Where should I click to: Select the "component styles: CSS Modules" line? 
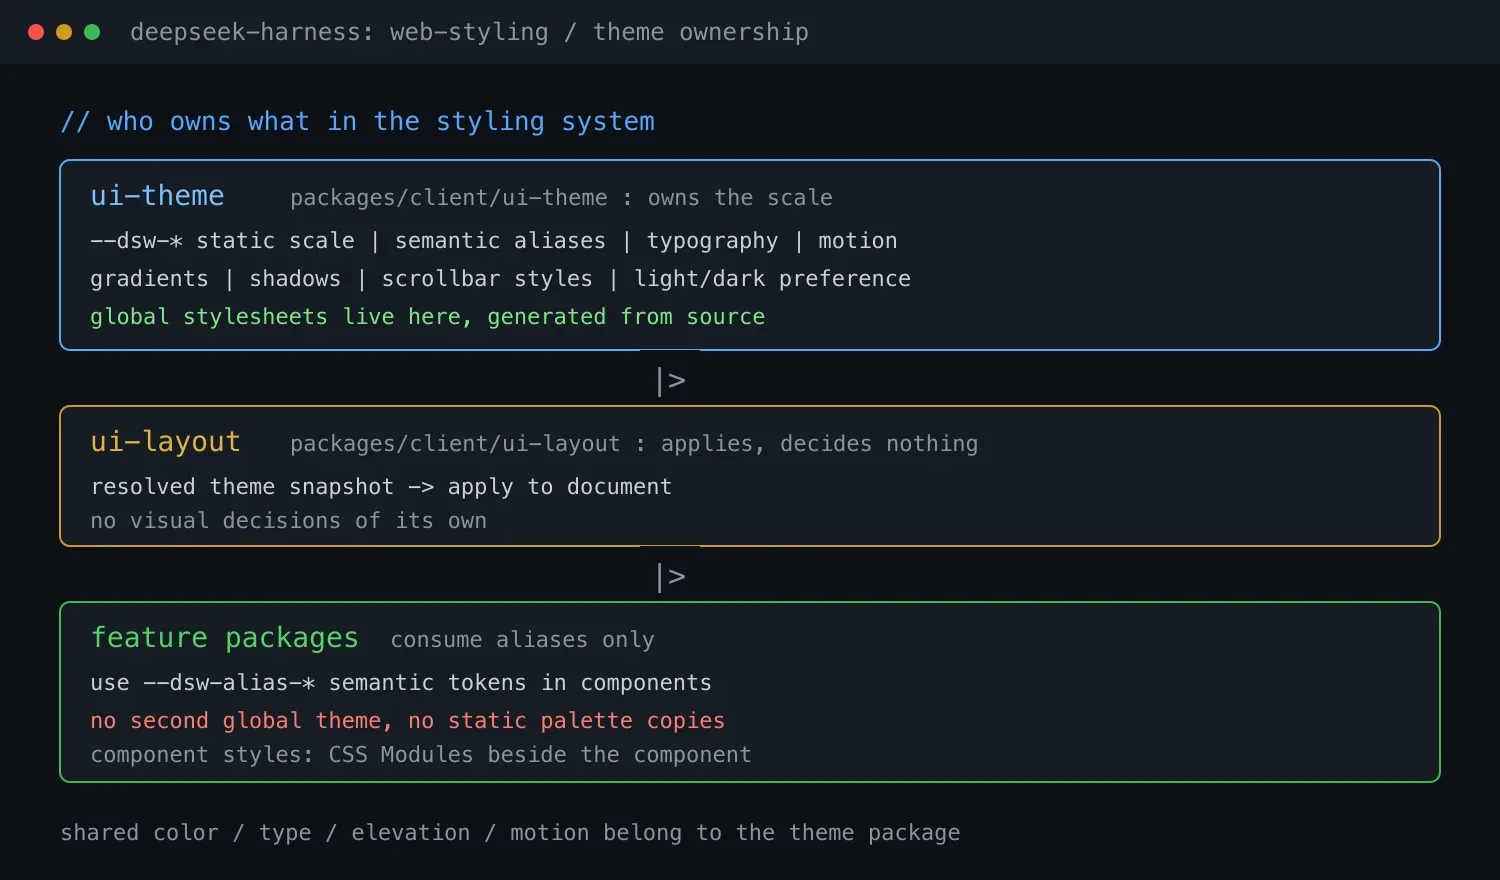pos(420,755)
